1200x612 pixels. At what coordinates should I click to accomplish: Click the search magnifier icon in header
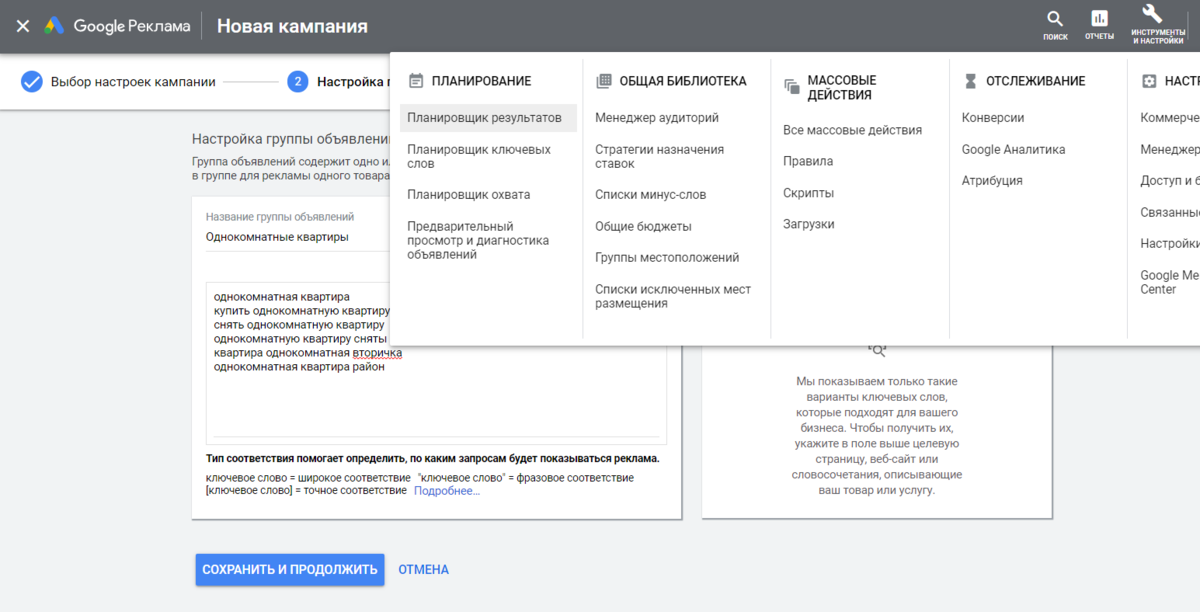(x=1055, y=19)
